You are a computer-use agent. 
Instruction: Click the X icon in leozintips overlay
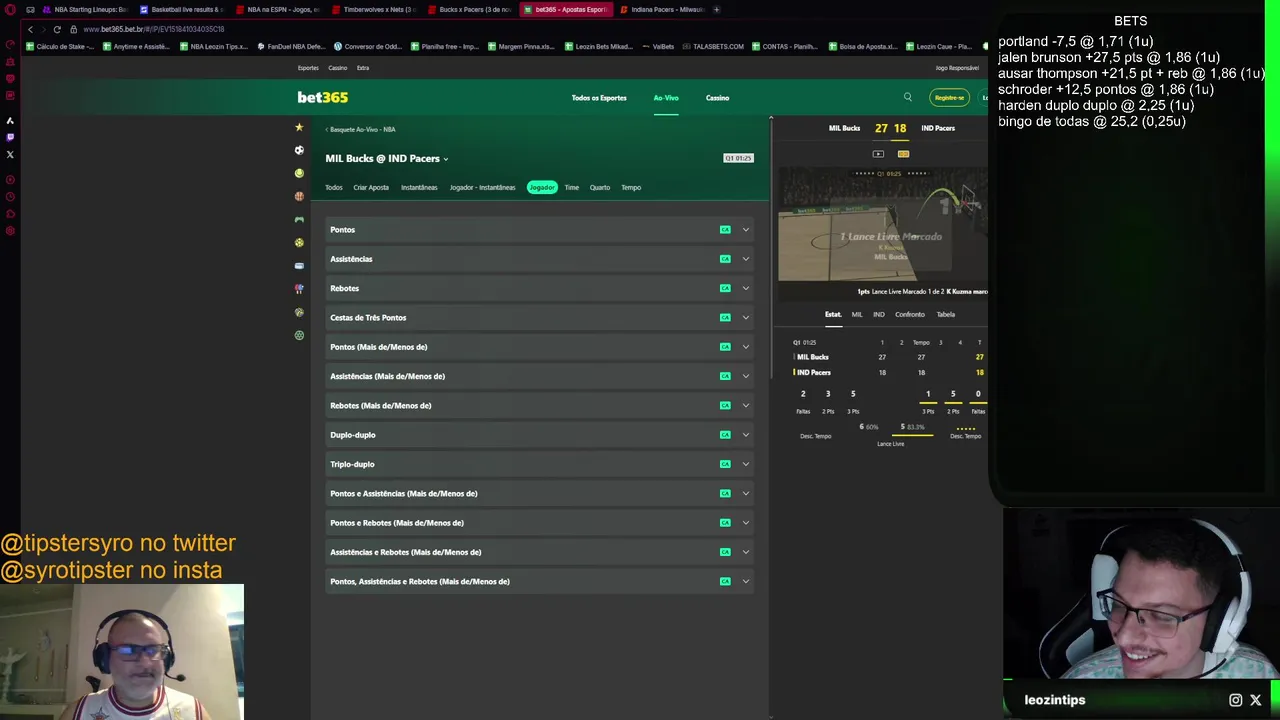(x=1256, y=700)
